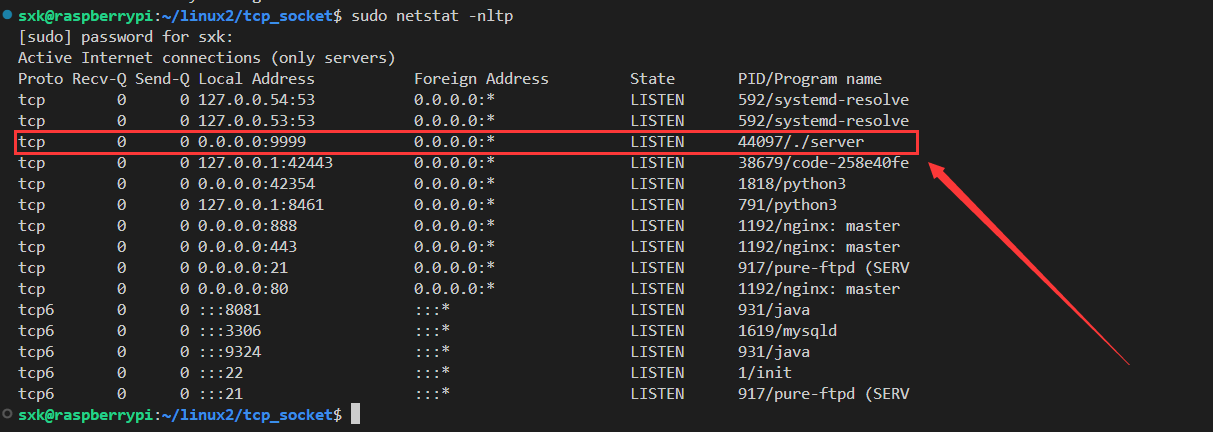Click the Local Address column header
The height and width of the screenshot is (432, 1213).
point(256,79)
